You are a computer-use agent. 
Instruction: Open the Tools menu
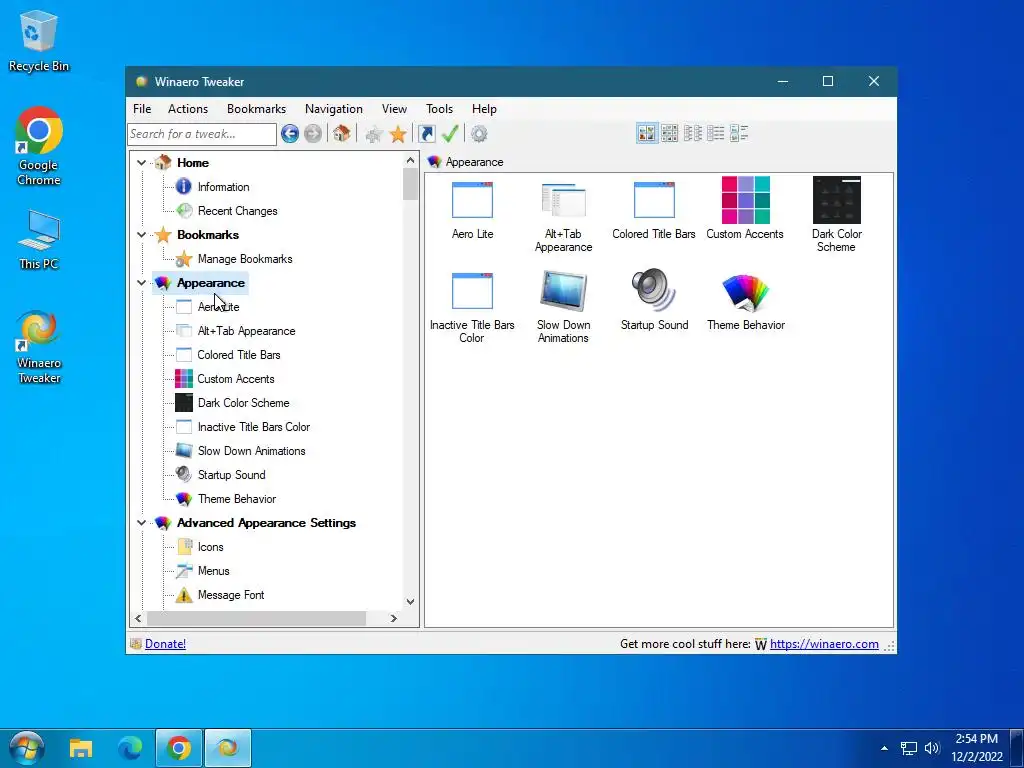[x=440, y=109]
